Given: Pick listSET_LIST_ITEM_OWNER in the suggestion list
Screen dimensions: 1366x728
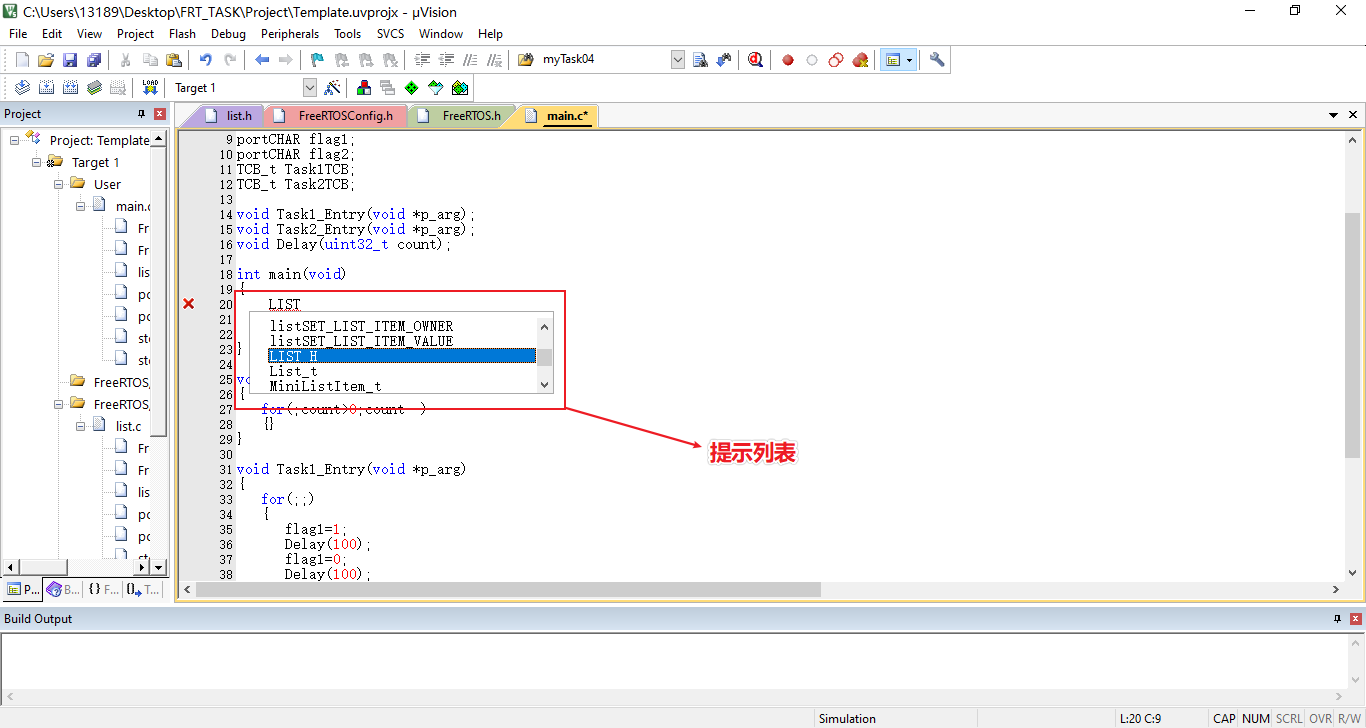Looking at the screenshot, I should [402, 326].
